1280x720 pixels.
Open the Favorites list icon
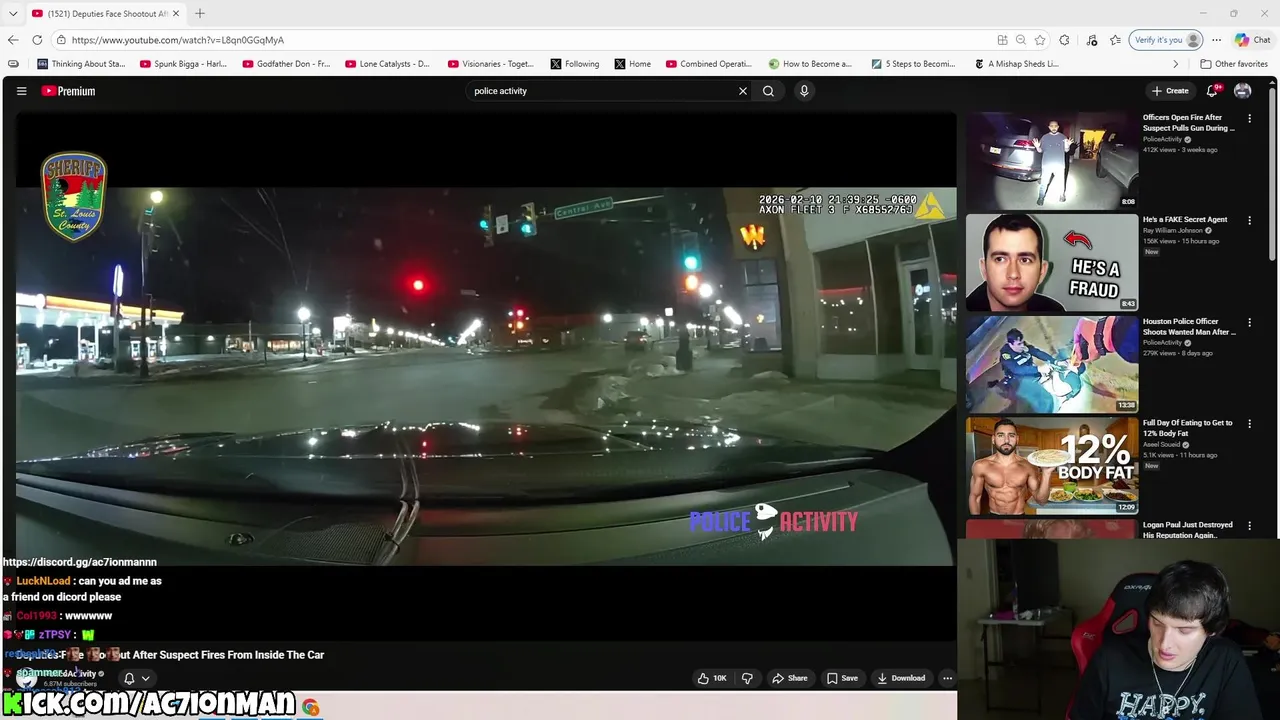click(x=1115, y=40)
